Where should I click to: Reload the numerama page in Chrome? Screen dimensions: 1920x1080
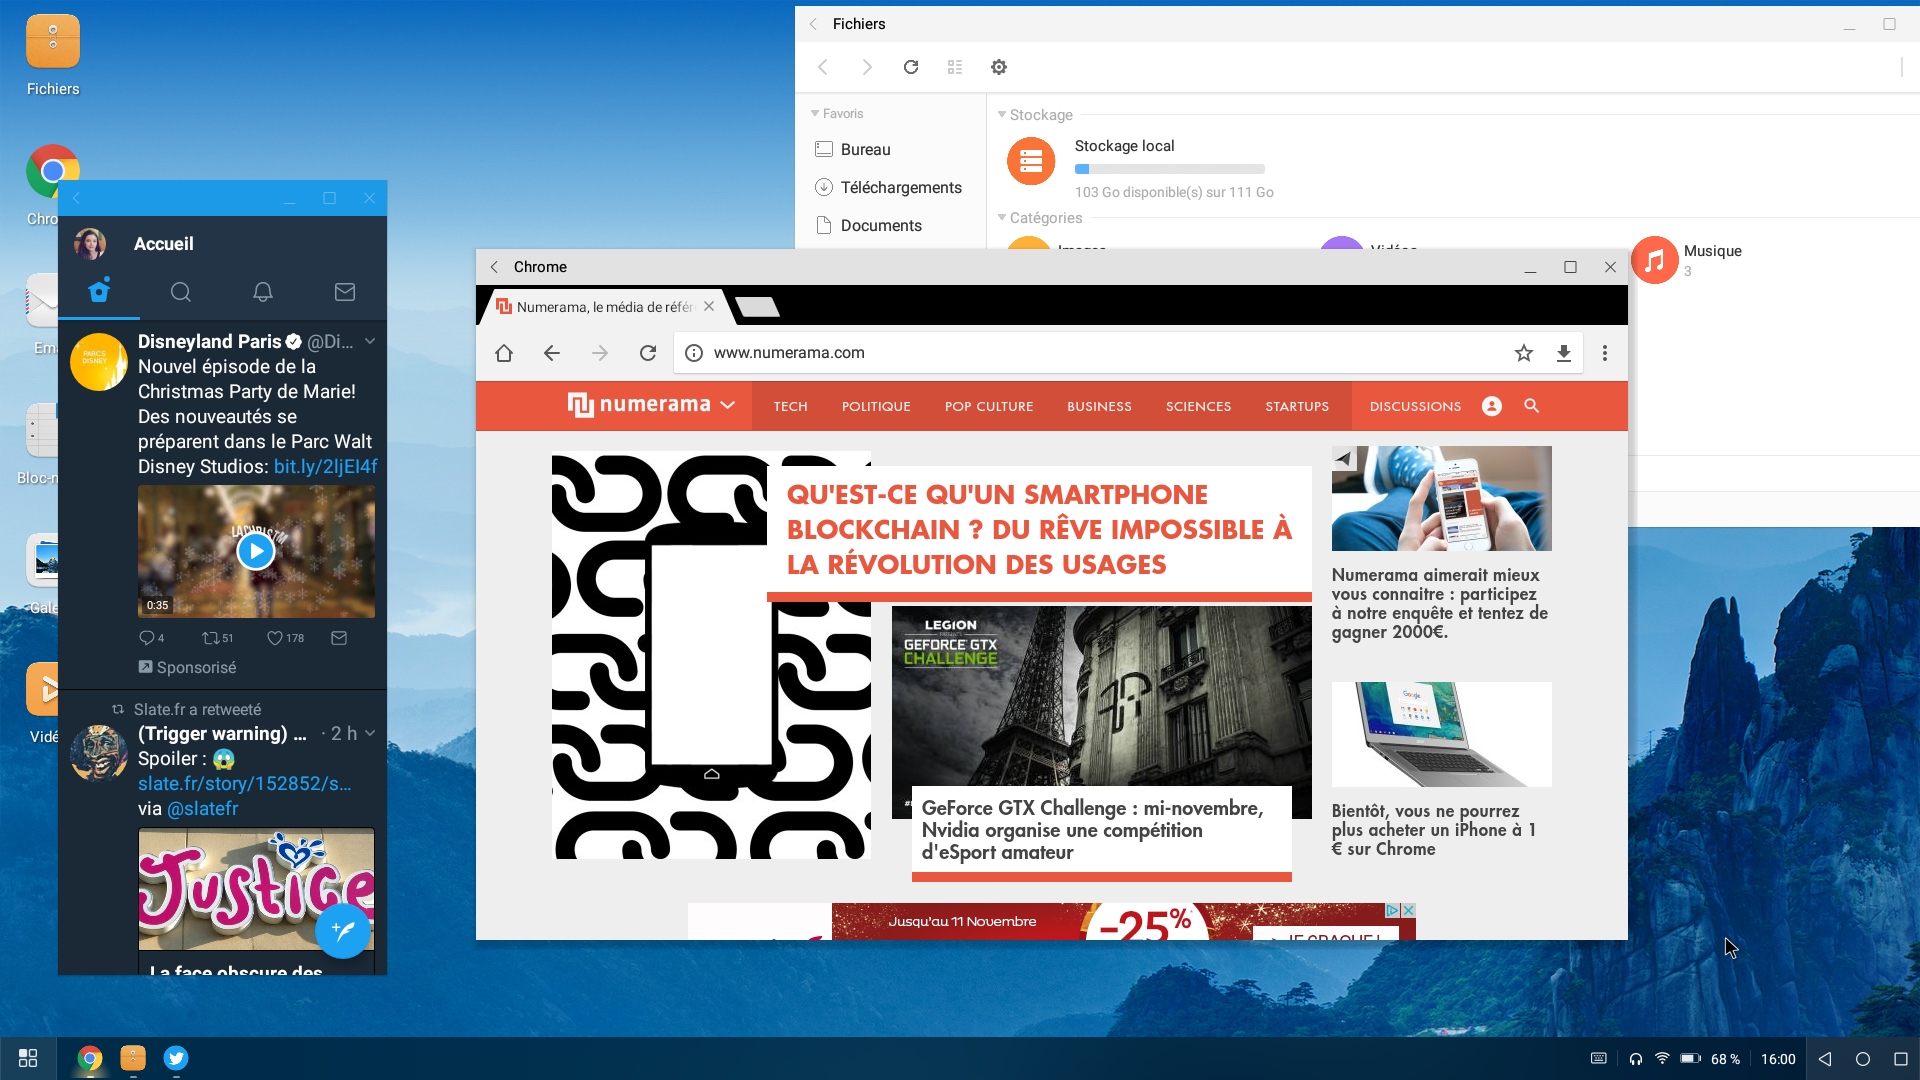(648, 353)
